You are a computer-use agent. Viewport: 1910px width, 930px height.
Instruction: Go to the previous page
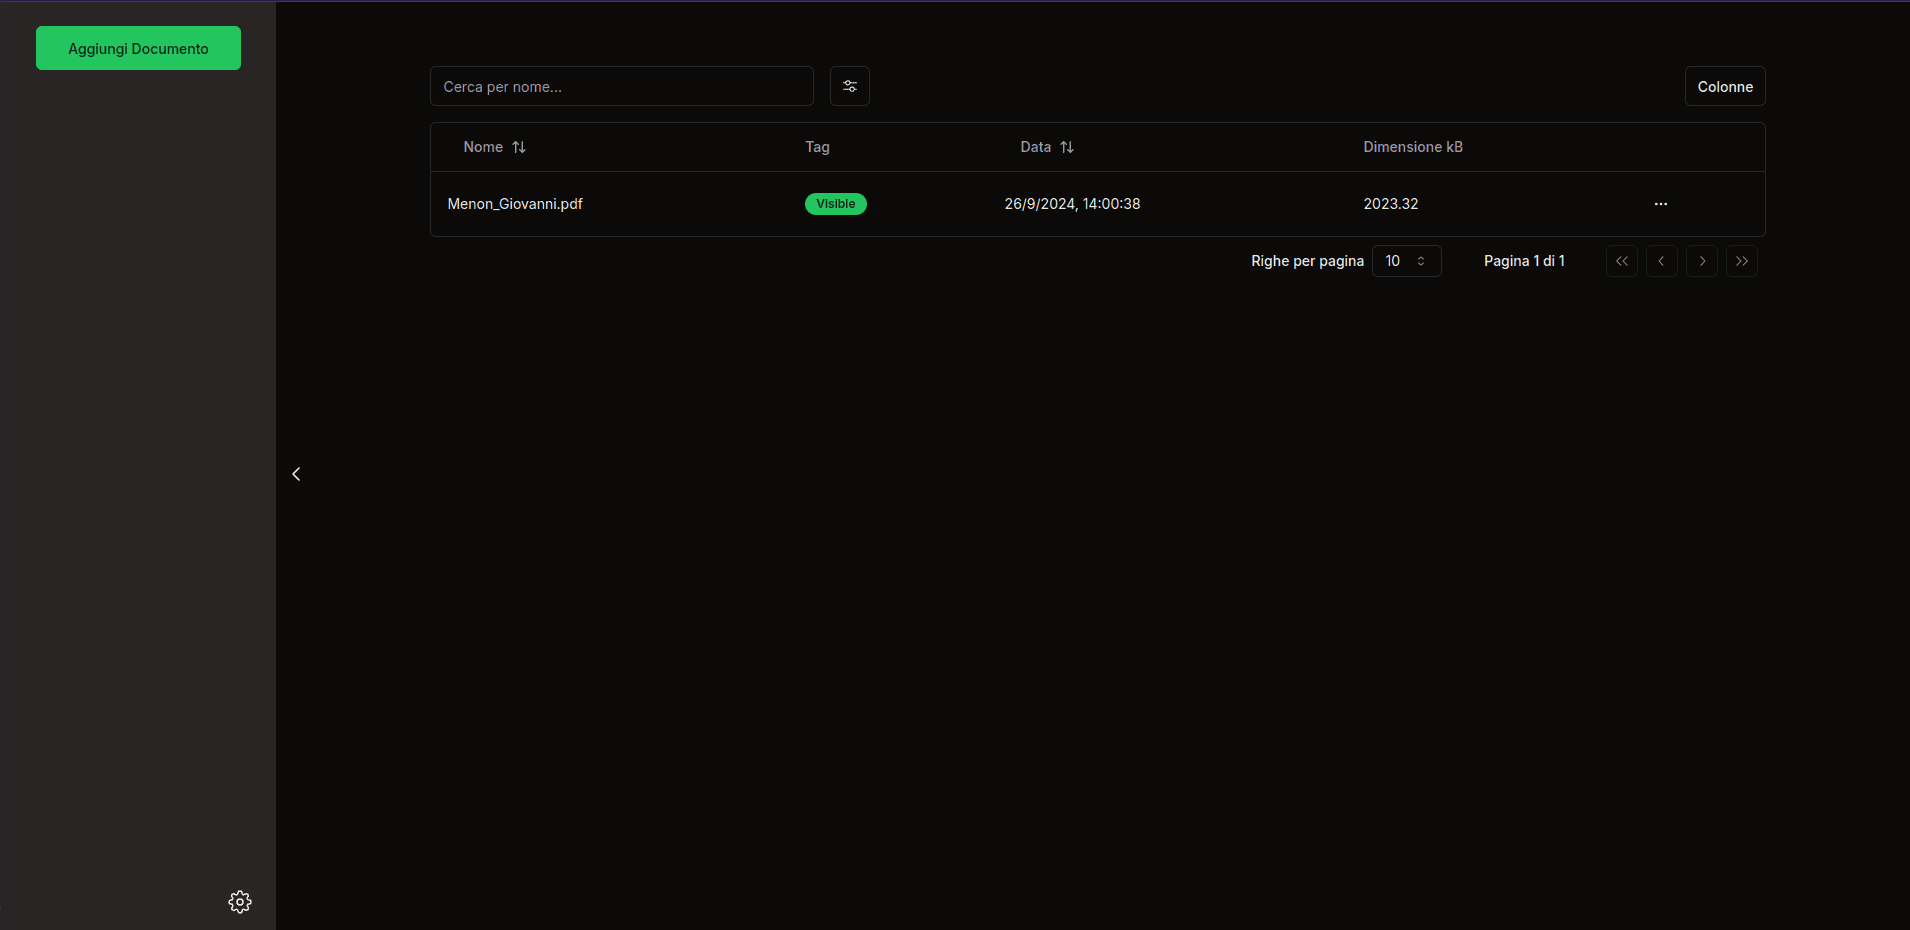click(x=1662, y=261)
